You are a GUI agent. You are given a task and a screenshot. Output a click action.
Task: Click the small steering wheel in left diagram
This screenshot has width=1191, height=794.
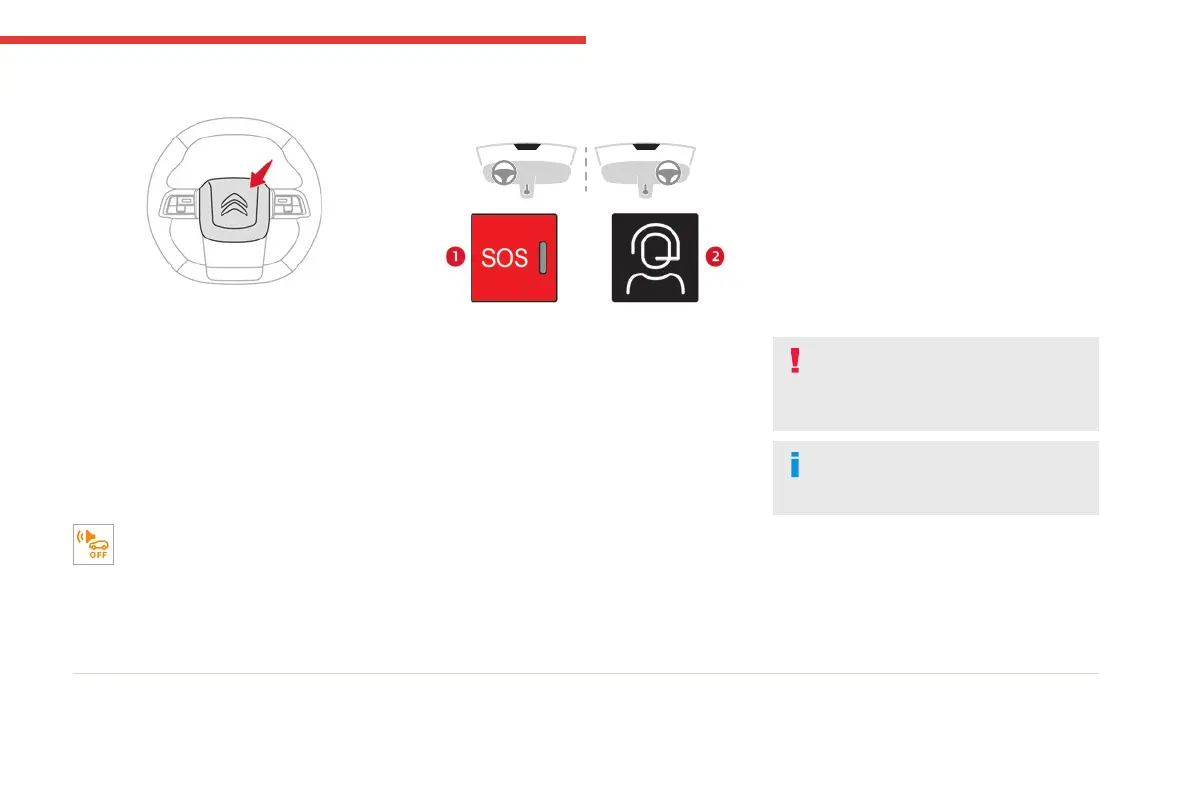pyautogui.click(x=504, y=173)
